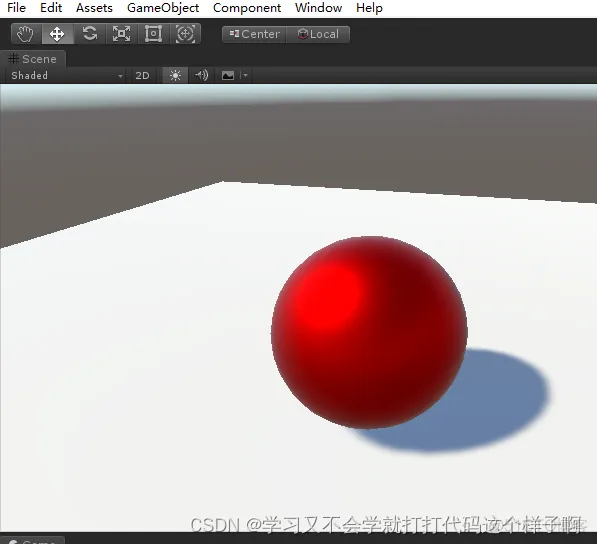Open the Component menu
597x544 pixels.
247,8
